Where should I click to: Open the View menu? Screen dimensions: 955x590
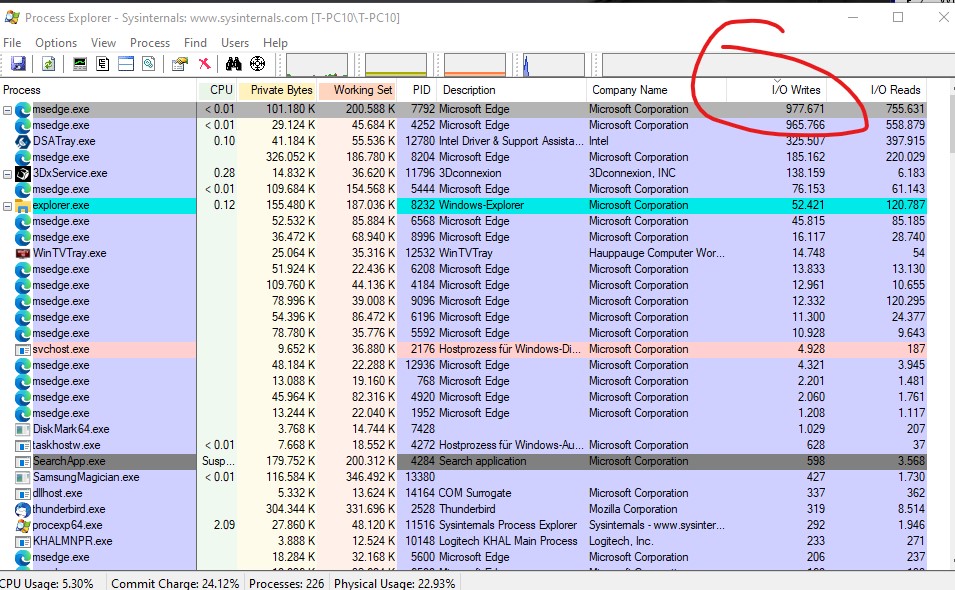click(104, 43)
